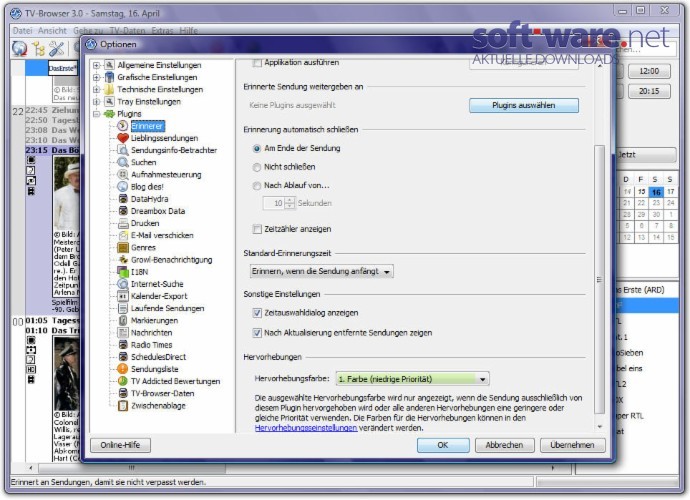This screenshot has height=500, width=690.
Task: Select Am Ende der Sendung option
Action: pos(257,148)
